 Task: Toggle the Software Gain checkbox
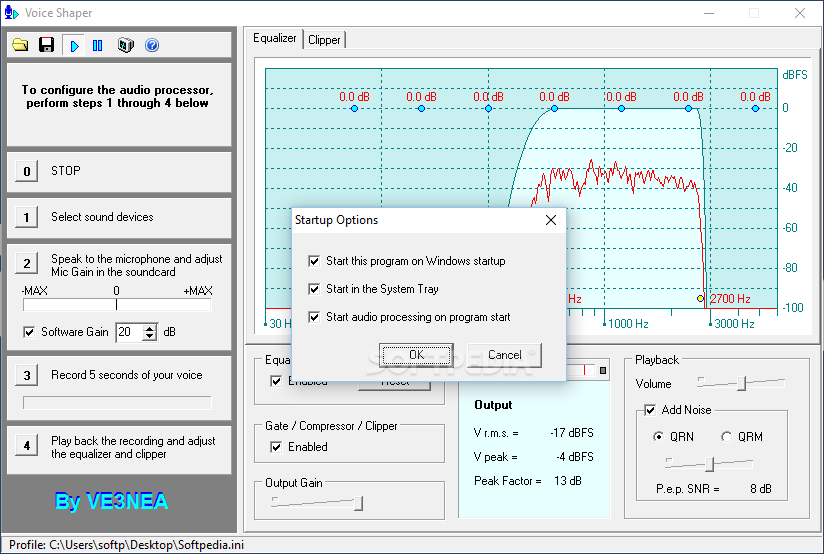[29, 332]
